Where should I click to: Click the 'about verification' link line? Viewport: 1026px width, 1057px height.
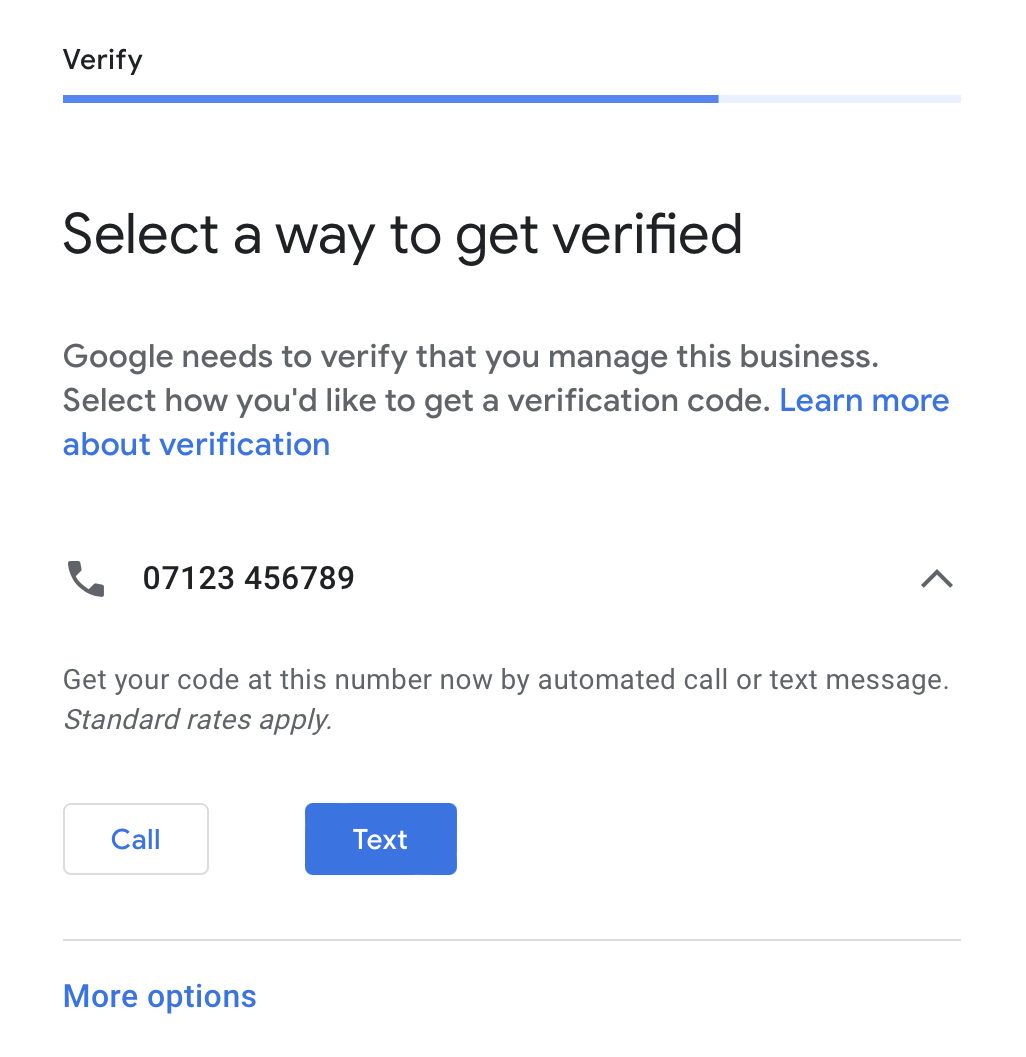pos(196,444)
